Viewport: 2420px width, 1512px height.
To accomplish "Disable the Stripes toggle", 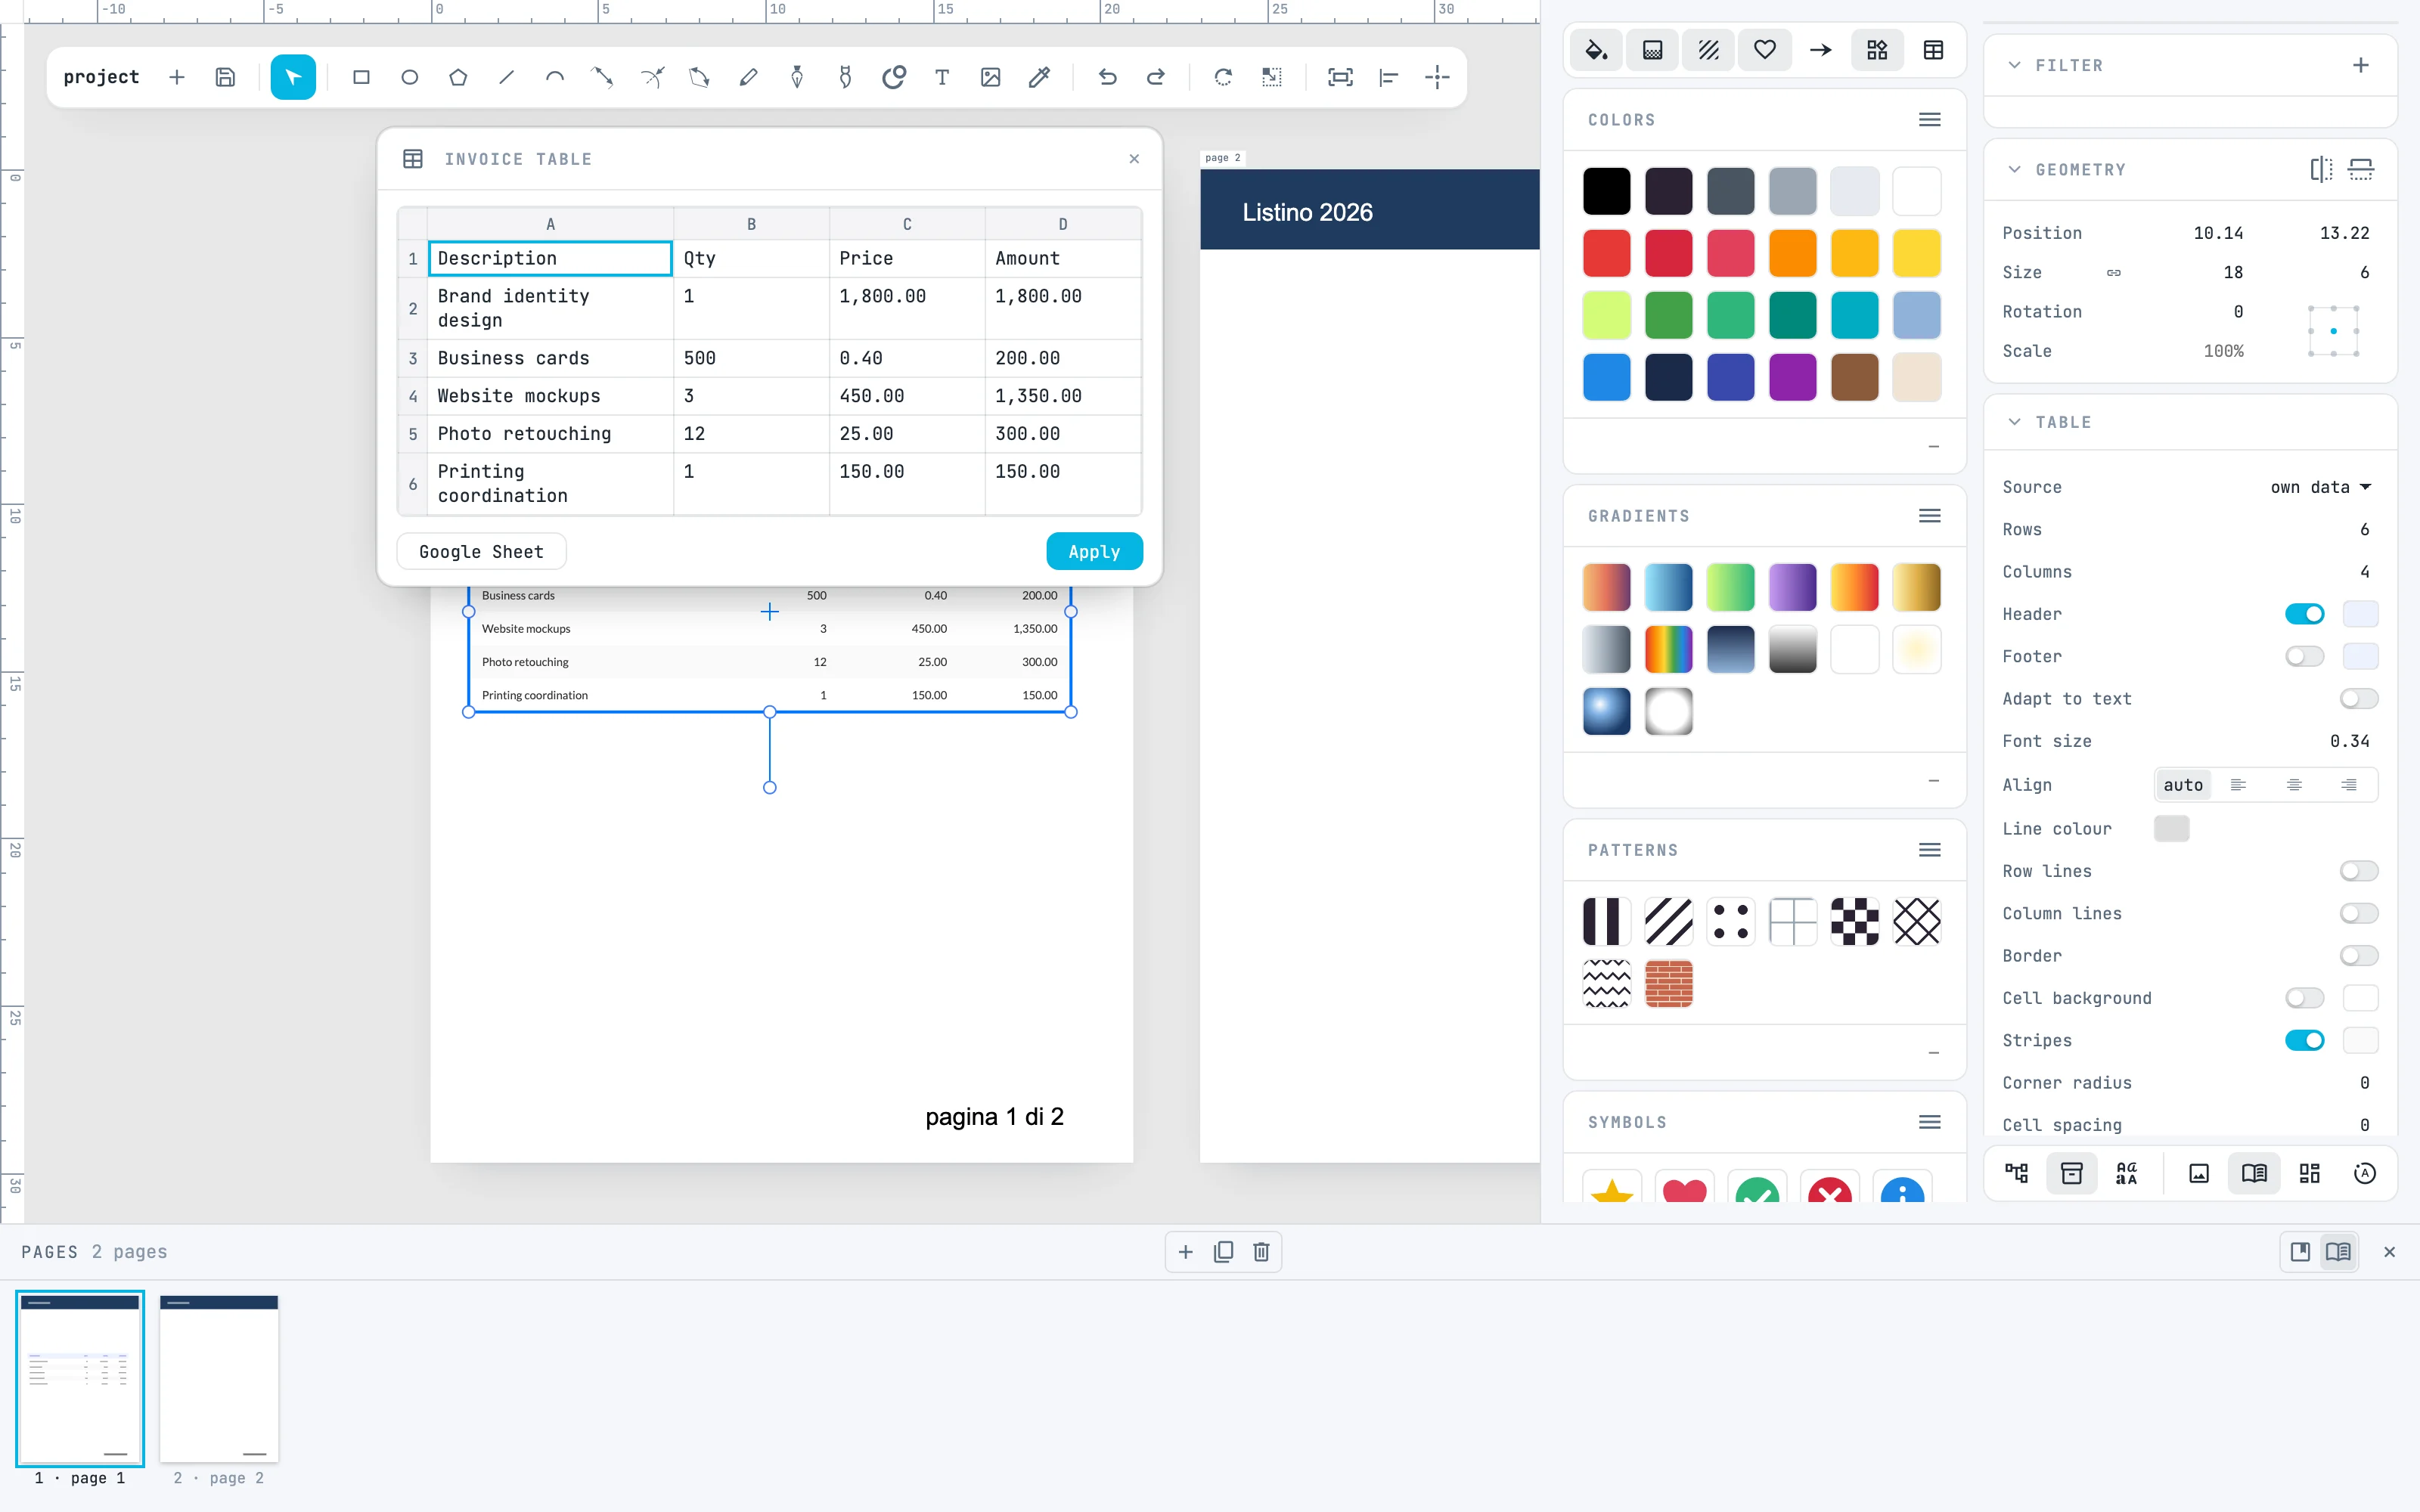I will point(2304,1040).
